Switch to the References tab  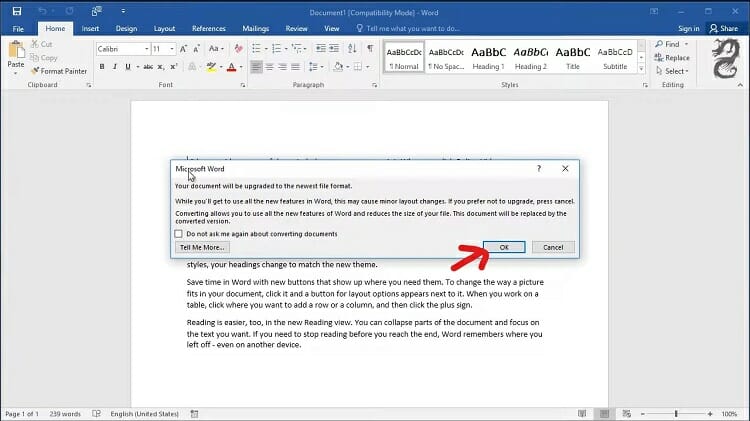pyautogui.click(x=209, y=29)
